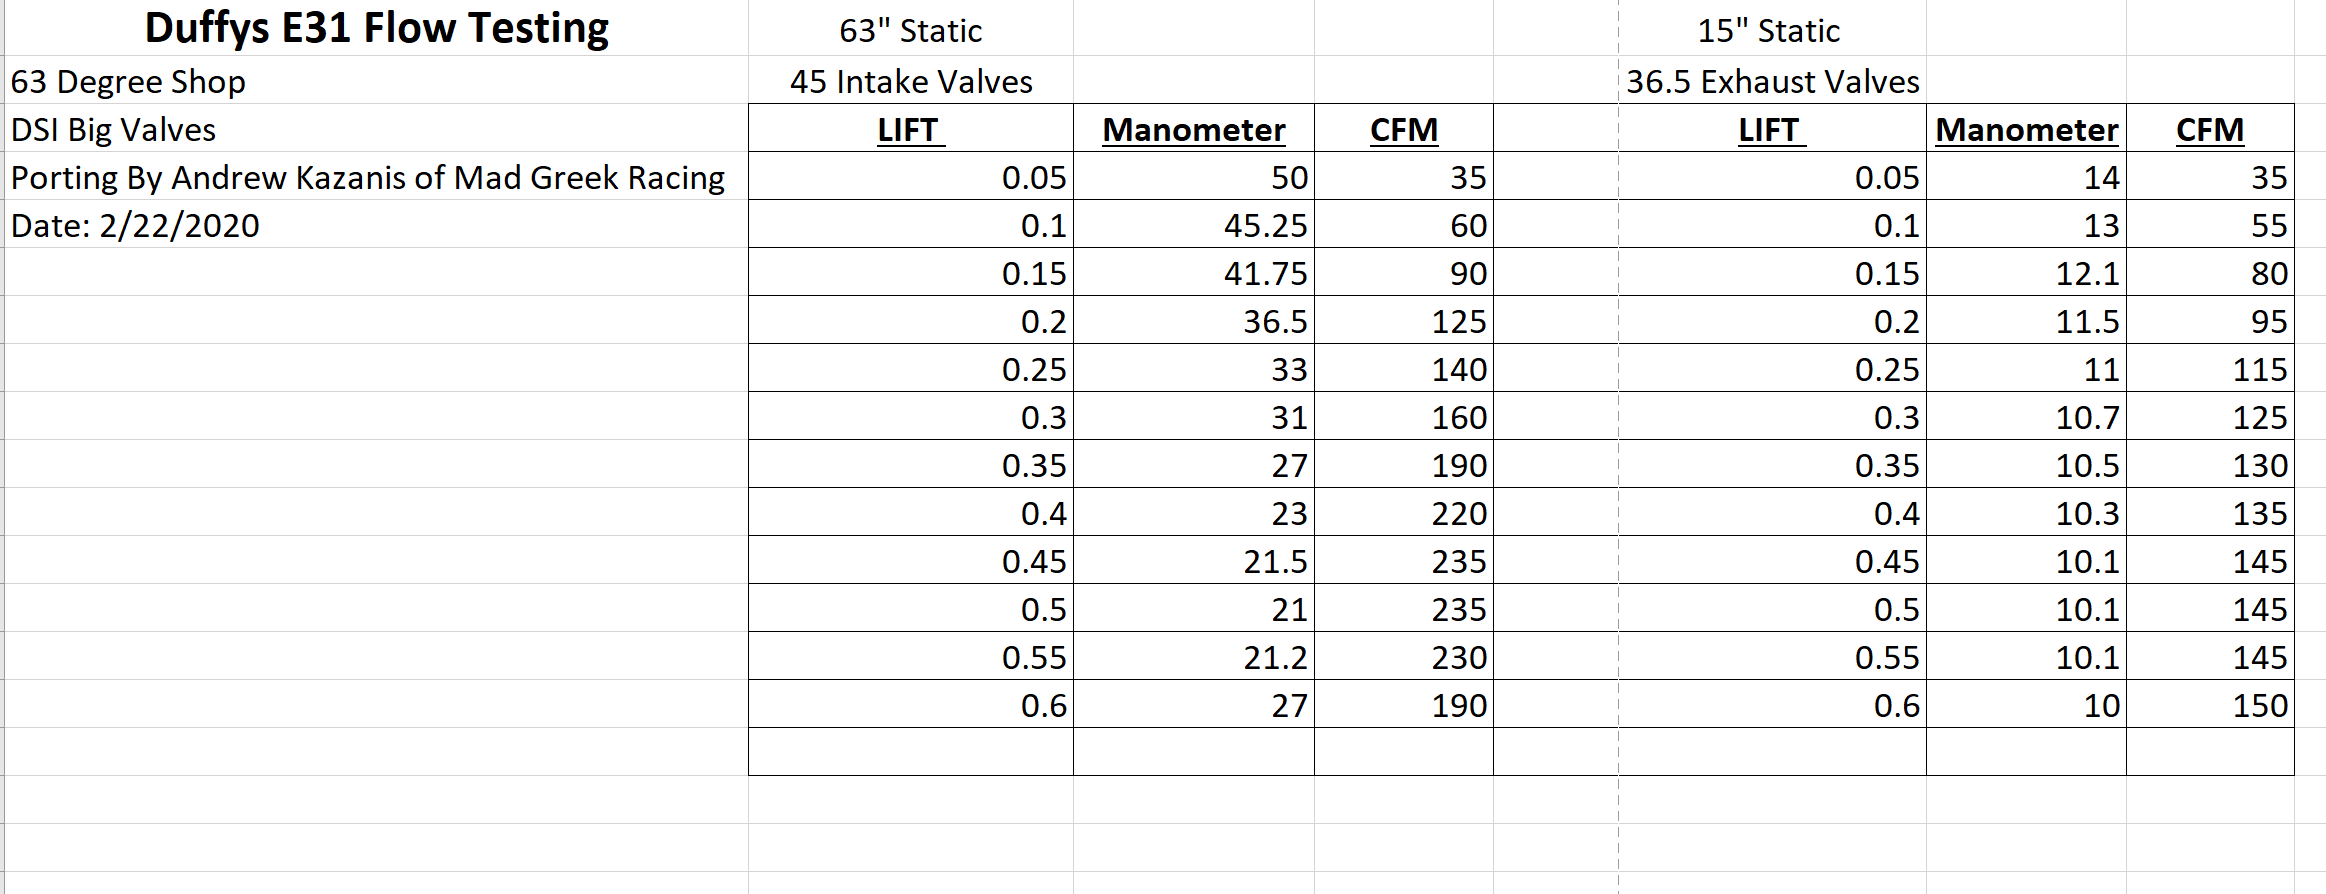This screenshot has width=2326, height=894.
Task: Select the intake CFM column header
Action: pyautogui.click(x=1404, y=129)
